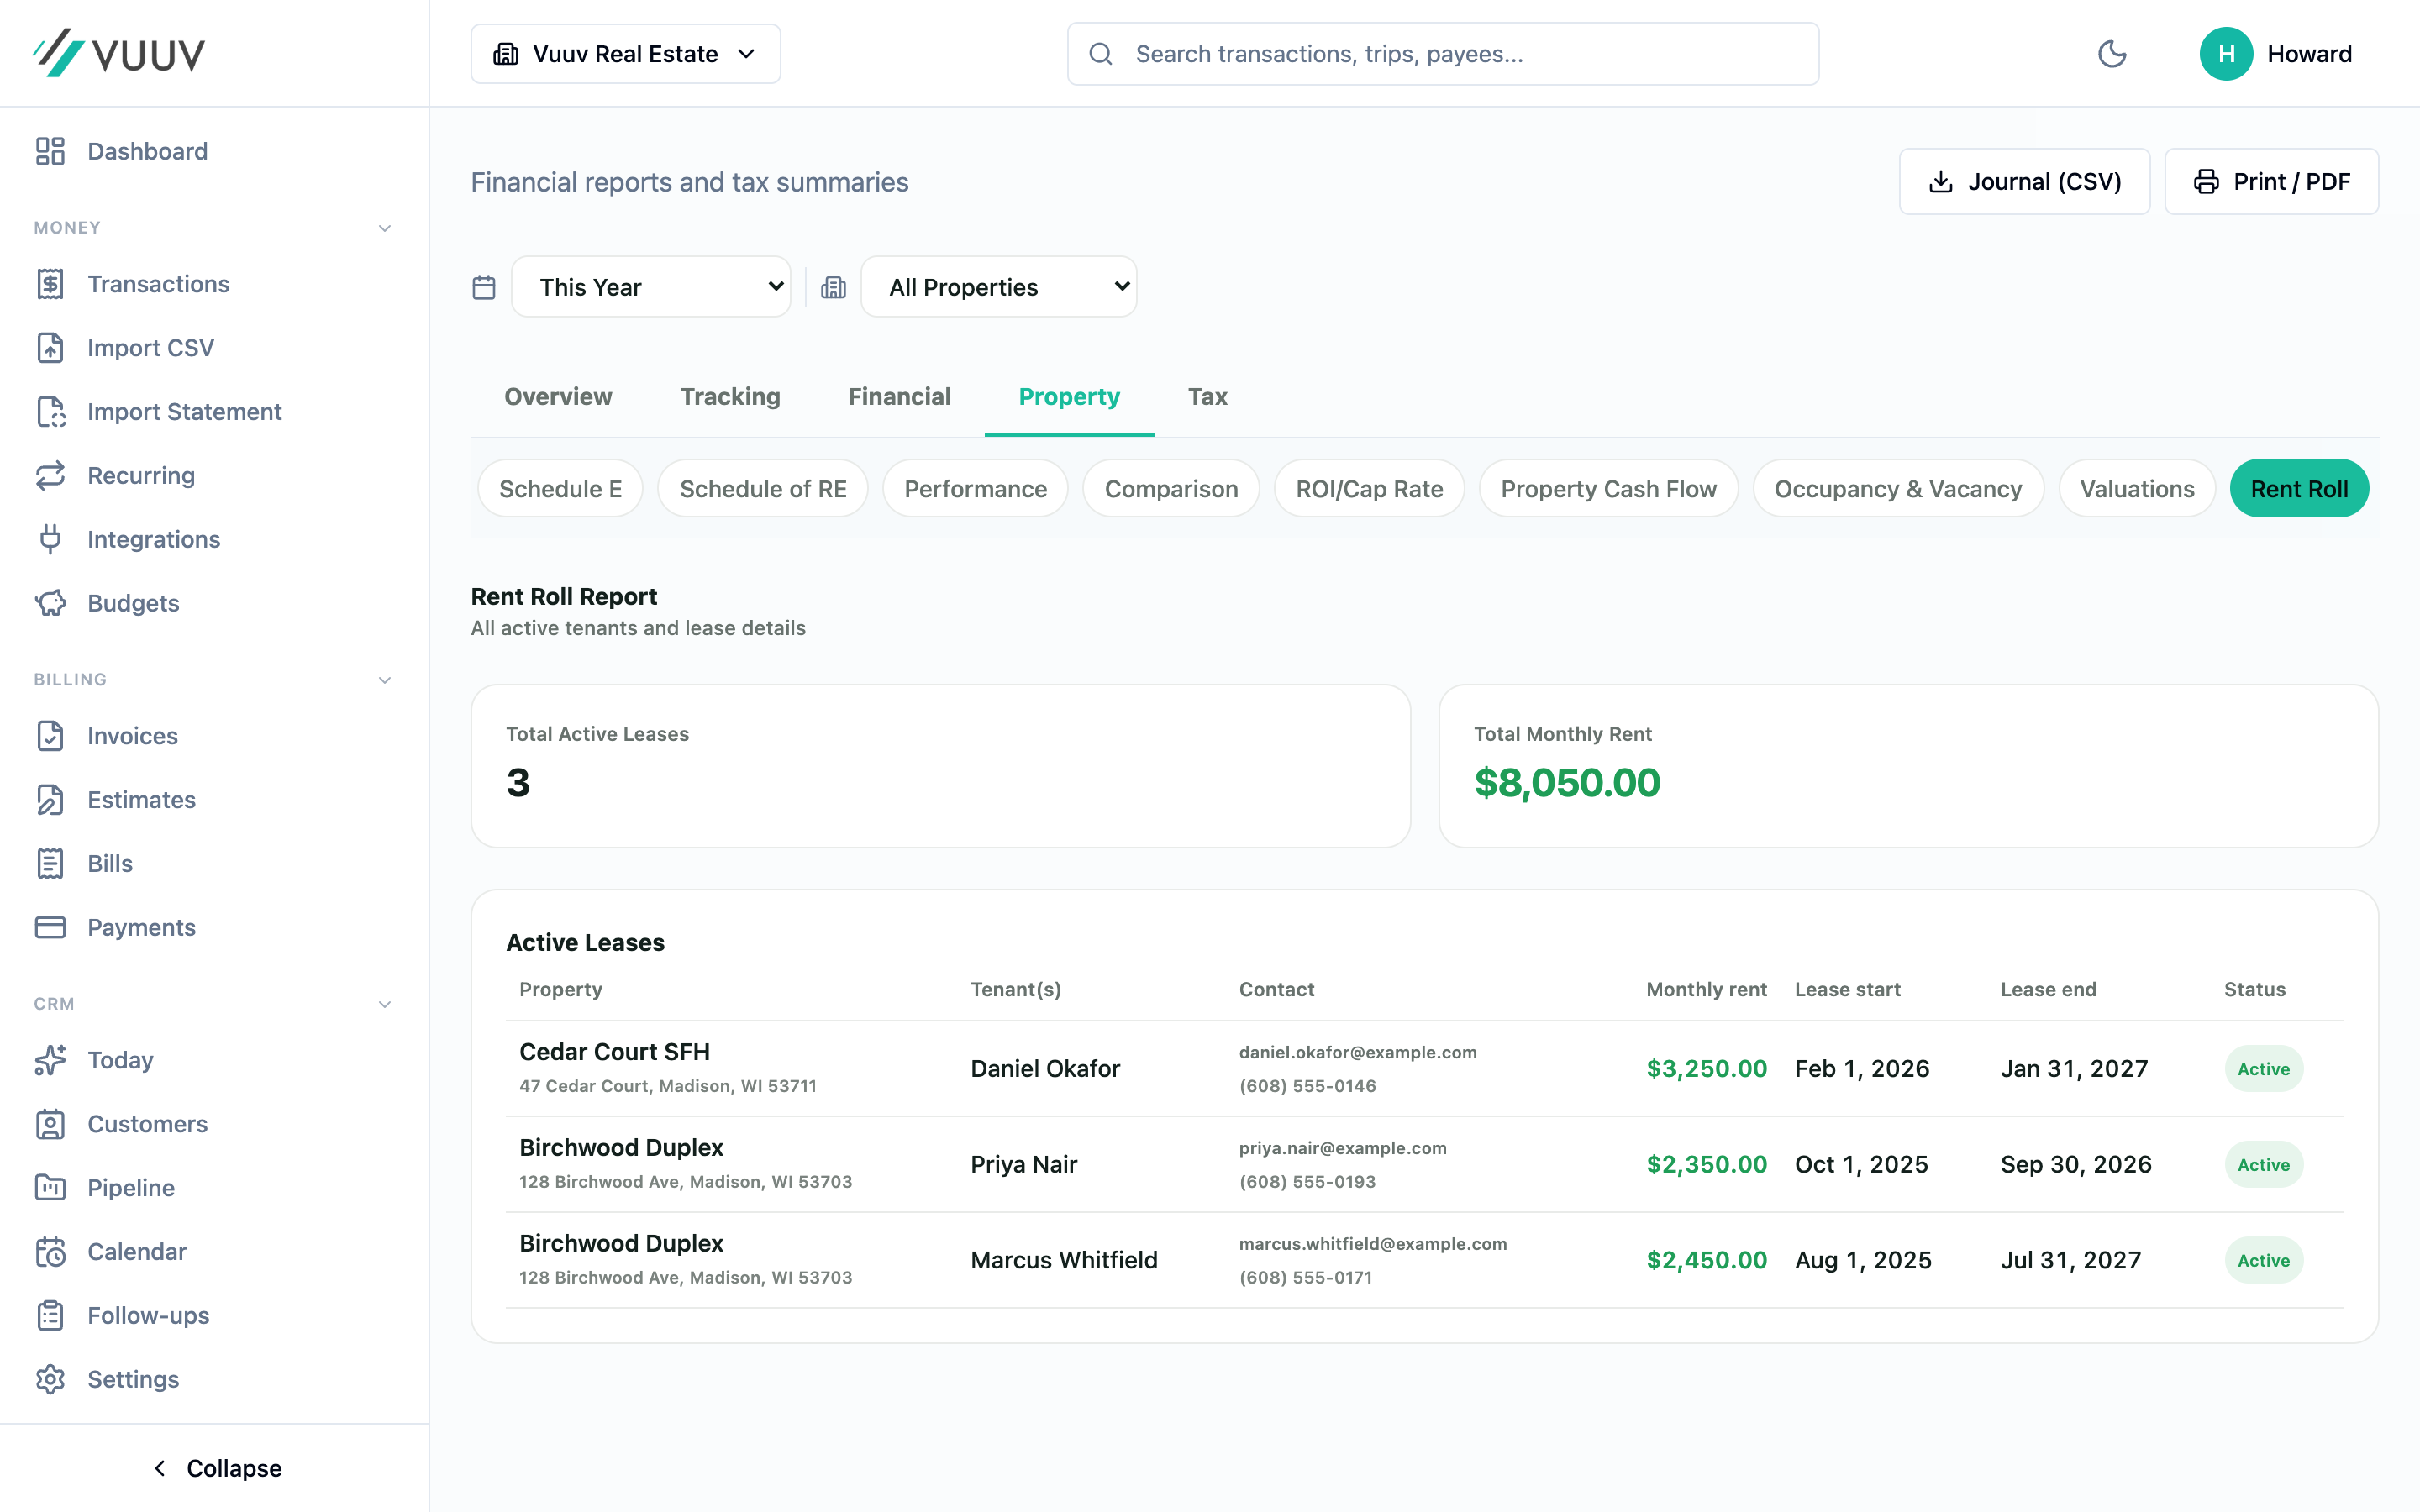Screen dimensions: 2420x1512
Task: Open the This Year date range dropdown
Action: [651, 287]
